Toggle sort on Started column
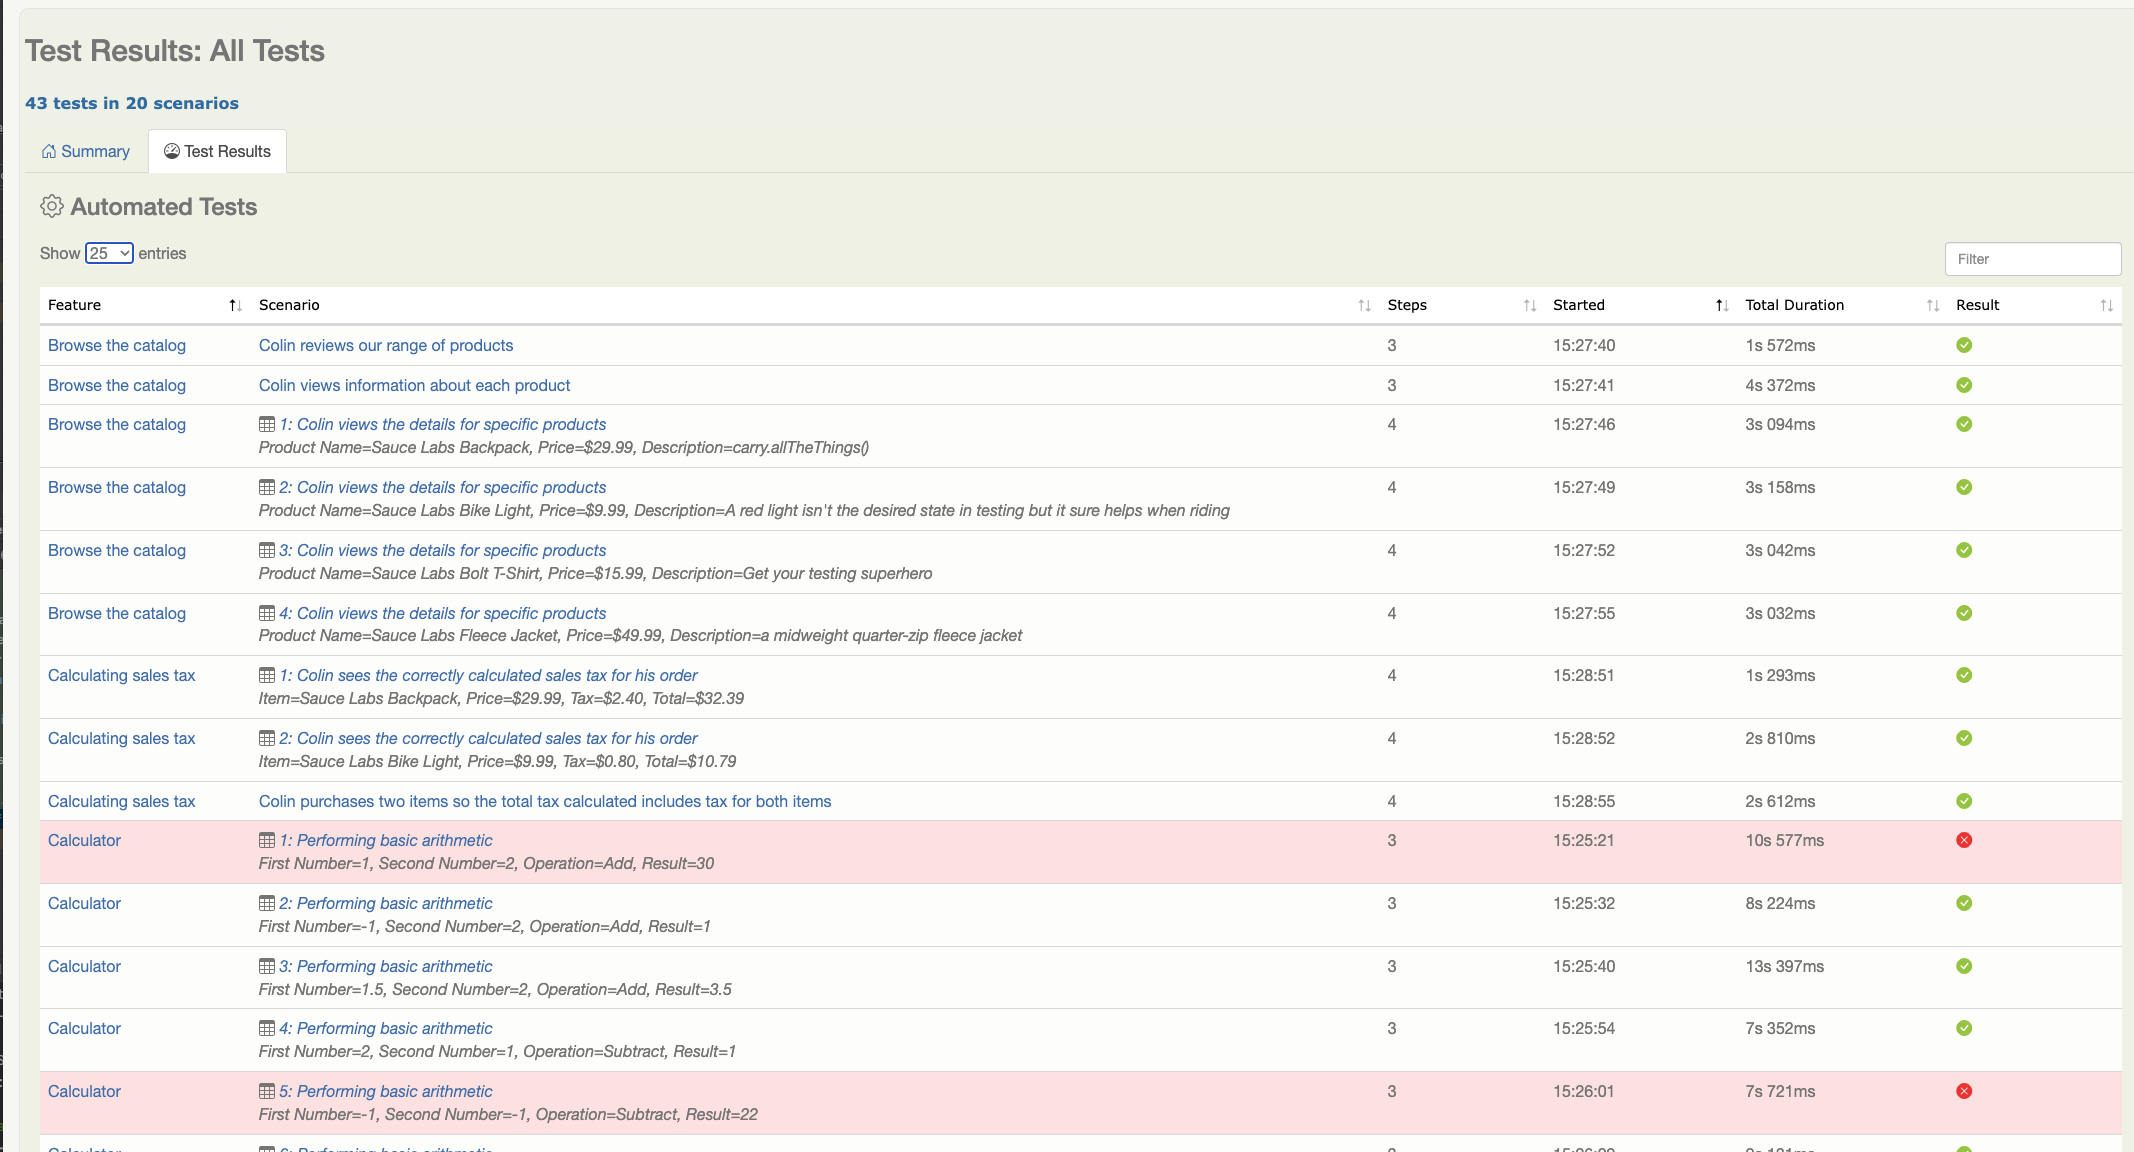 [x=1722, y=305]
